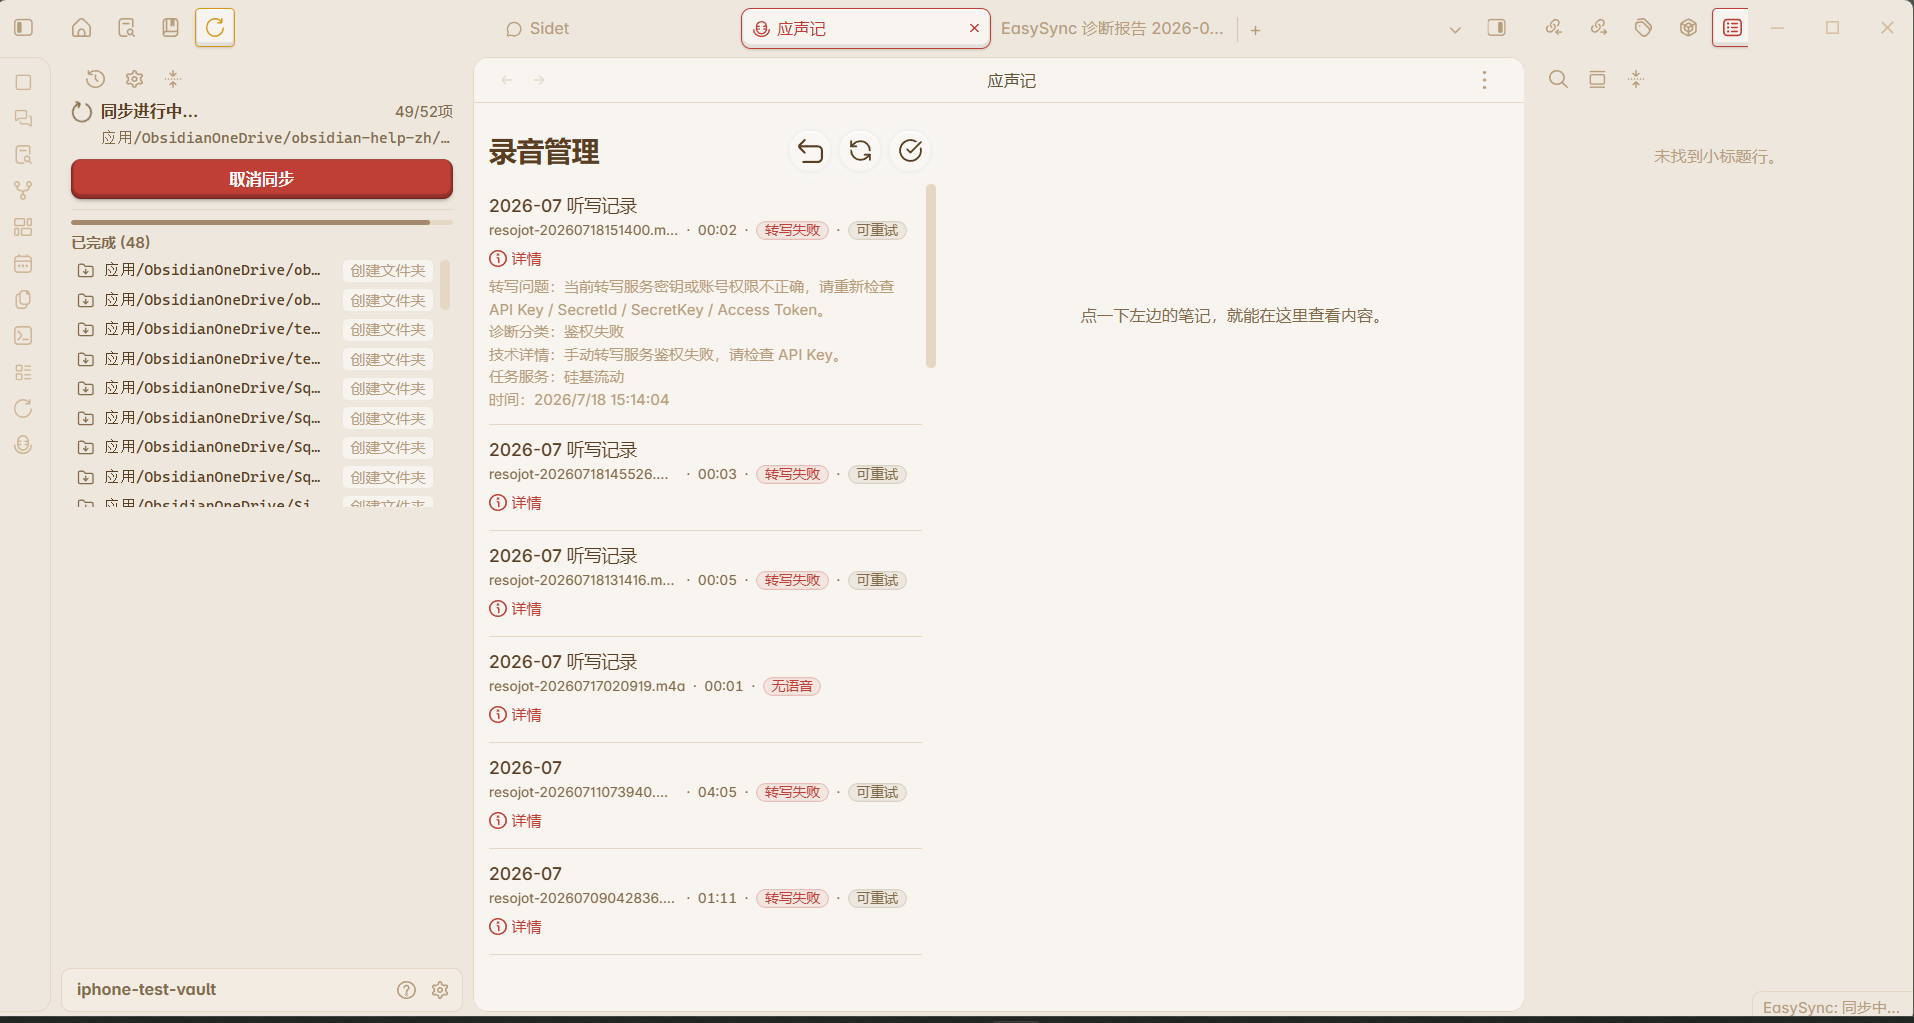Open help icon next to iphone-test-vault

[406, 990]
